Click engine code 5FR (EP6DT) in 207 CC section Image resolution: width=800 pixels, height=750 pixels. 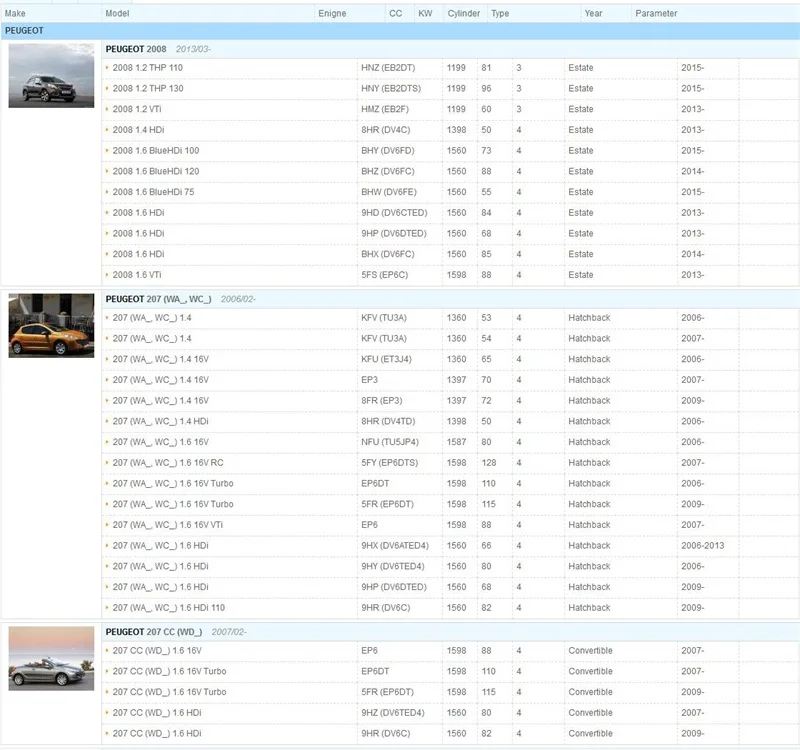point(387,692)
